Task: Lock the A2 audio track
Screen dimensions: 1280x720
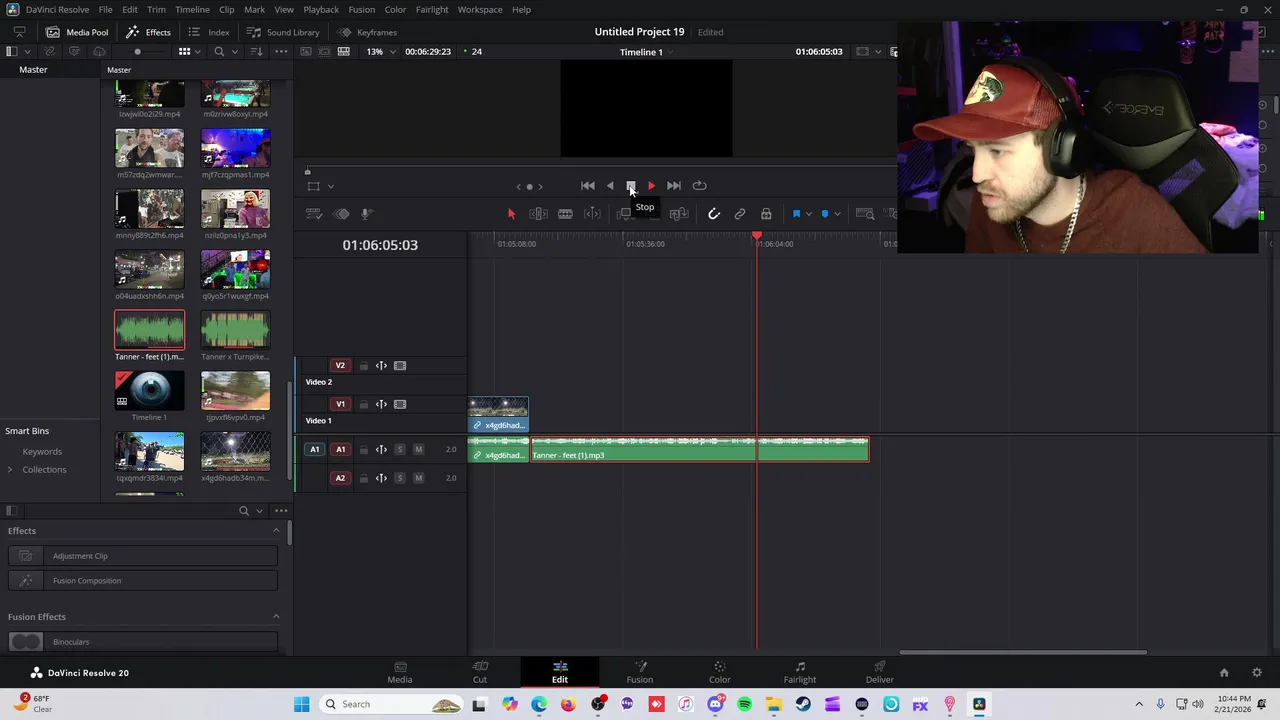Action: 364,478
